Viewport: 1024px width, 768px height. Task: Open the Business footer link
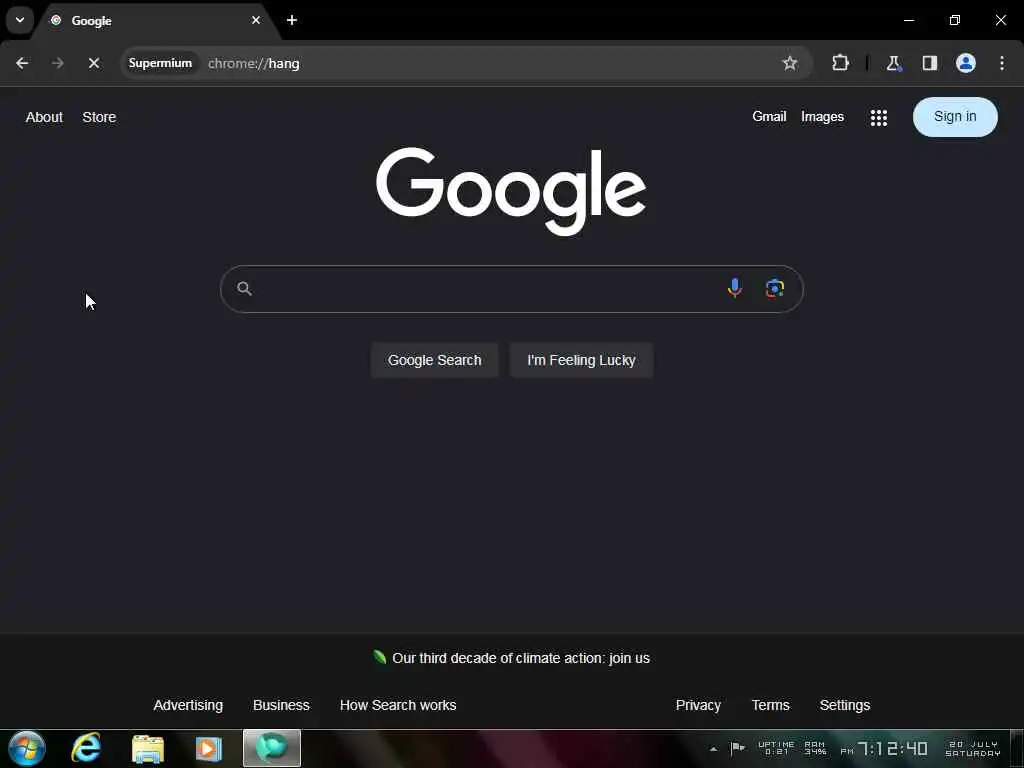(x=281, y=705)
